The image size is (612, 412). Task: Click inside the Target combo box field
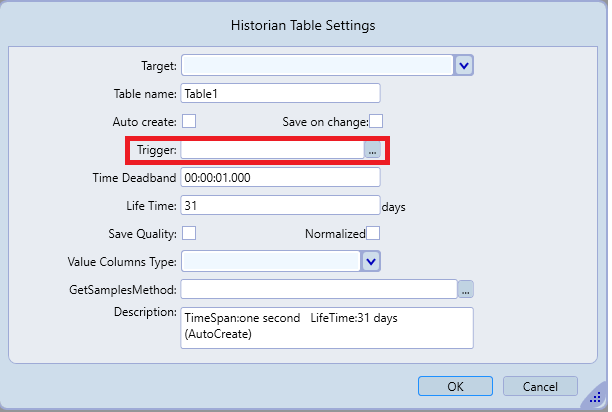(x=317, y=65)
